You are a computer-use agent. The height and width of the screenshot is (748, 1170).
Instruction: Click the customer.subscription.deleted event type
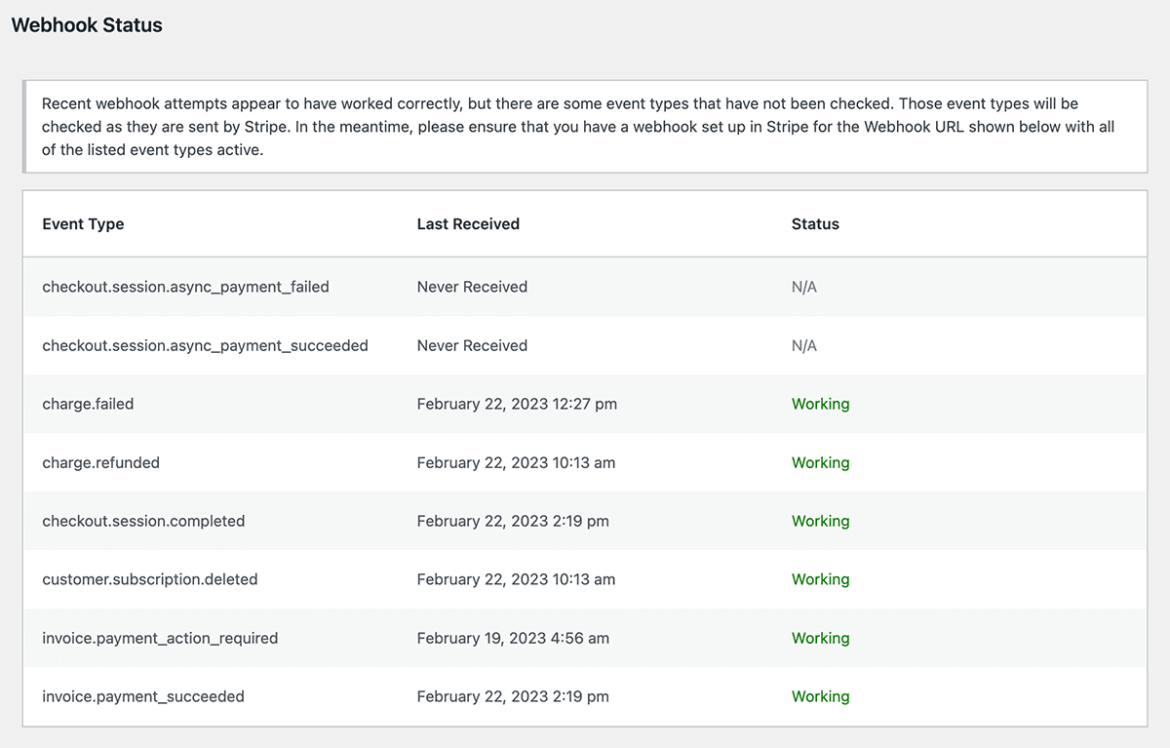click(x=150, y=579)
